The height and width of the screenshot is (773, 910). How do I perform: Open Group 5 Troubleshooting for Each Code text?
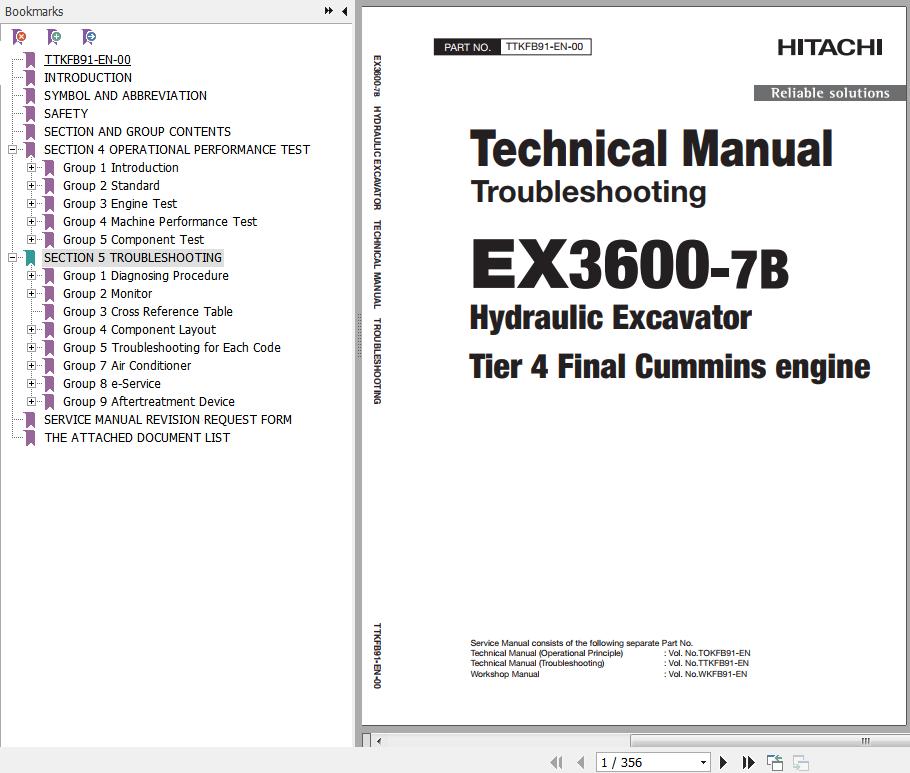(x=172, y=348)
